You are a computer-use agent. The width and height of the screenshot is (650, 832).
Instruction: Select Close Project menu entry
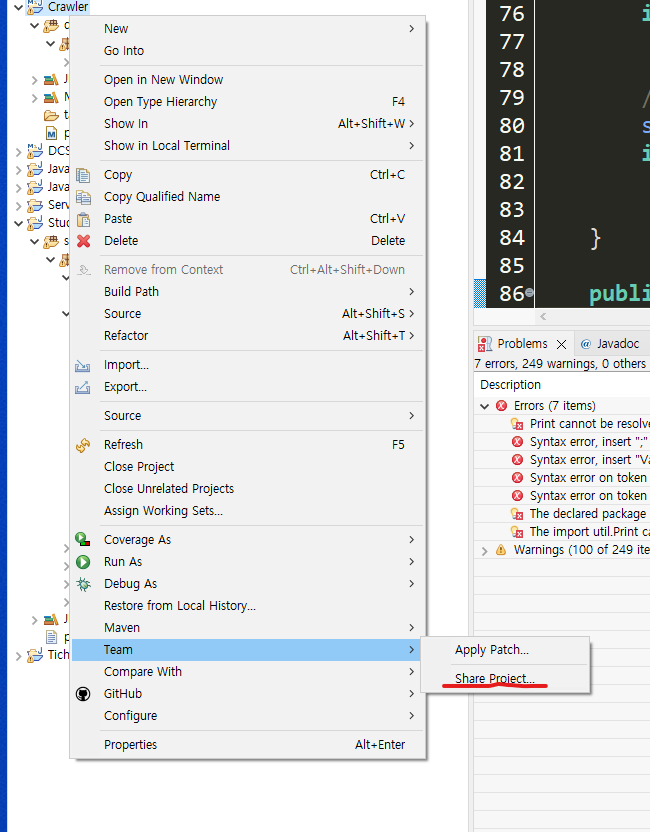click(247, 467)
